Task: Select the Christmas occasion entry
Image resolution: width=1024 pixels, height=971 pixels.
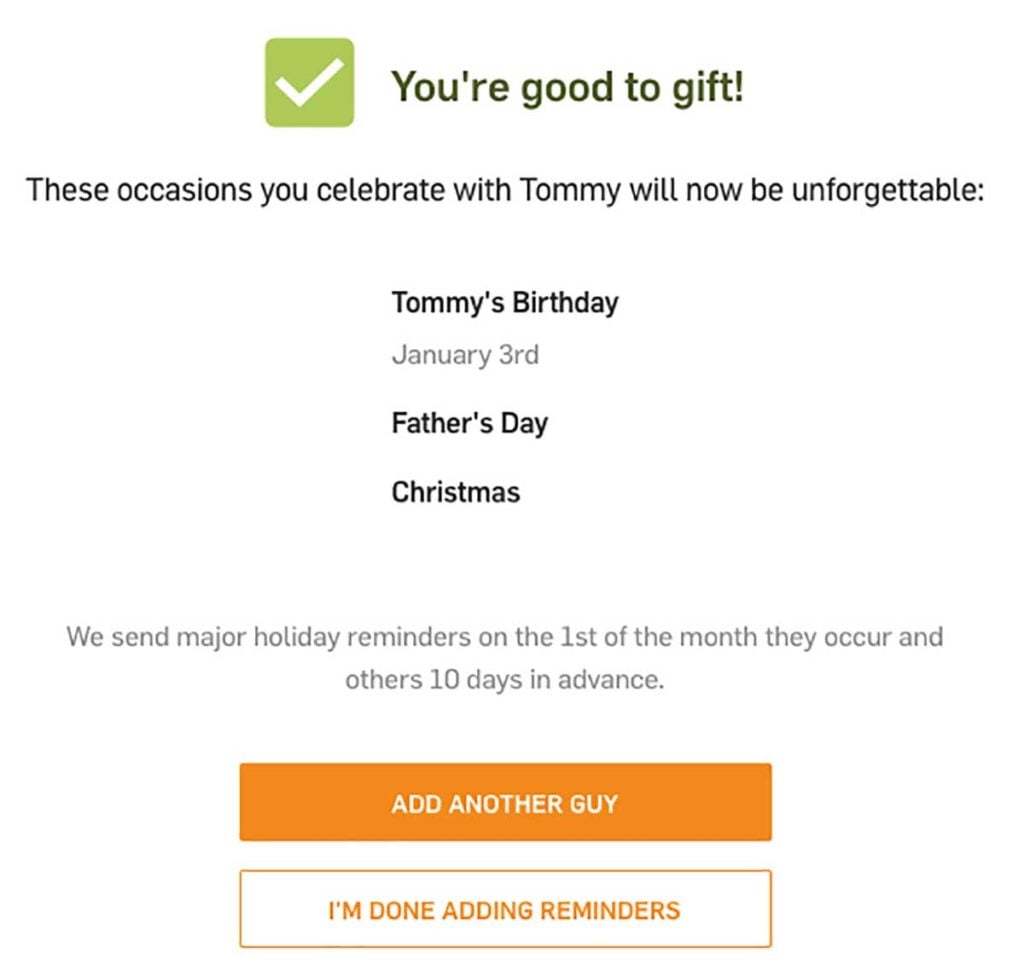Action: [x=456, y=492]
